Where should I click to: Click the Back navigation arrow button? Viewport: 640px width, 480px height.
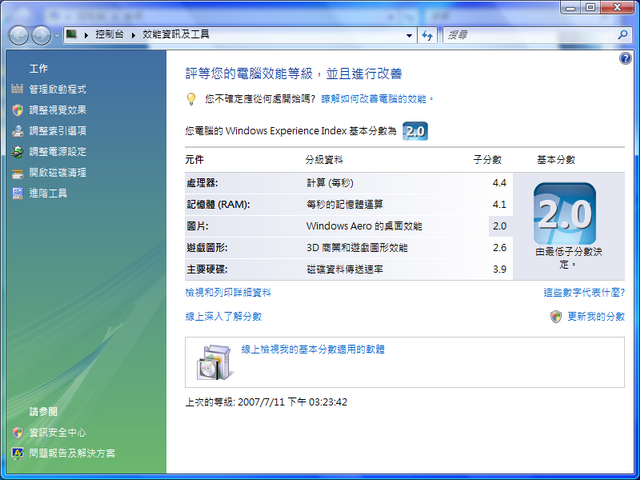(x=18, y=36)
